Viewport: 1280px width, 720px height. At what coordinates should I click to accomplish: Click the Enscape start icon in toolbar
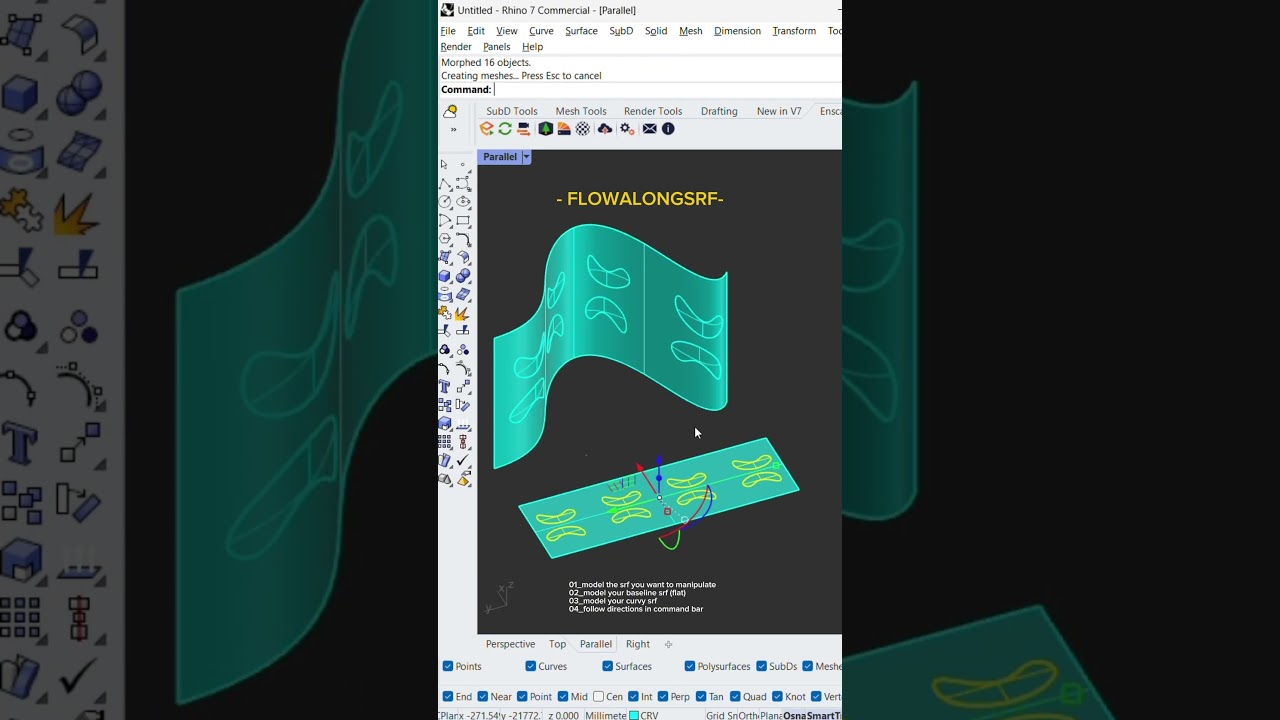(487, 129)
